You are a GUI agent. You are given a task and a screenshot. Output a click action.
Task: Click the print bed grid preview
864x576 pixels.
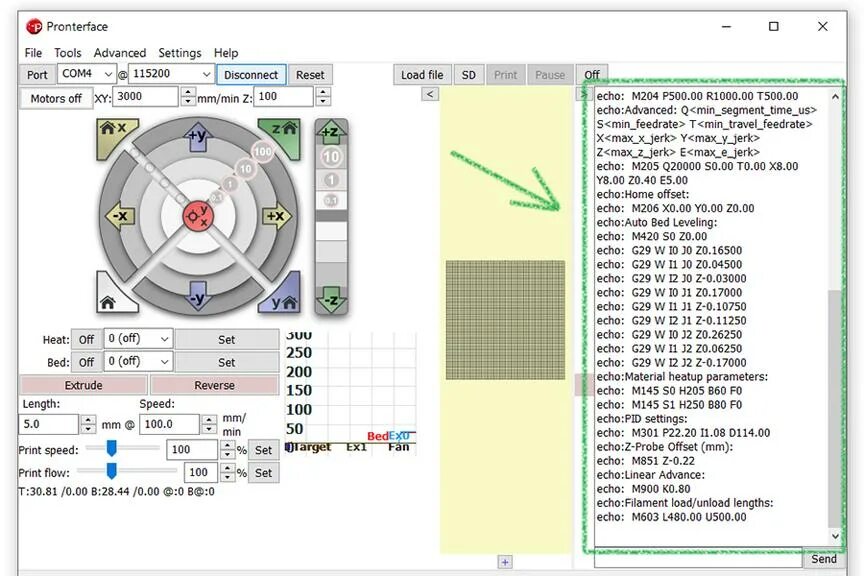505,320
